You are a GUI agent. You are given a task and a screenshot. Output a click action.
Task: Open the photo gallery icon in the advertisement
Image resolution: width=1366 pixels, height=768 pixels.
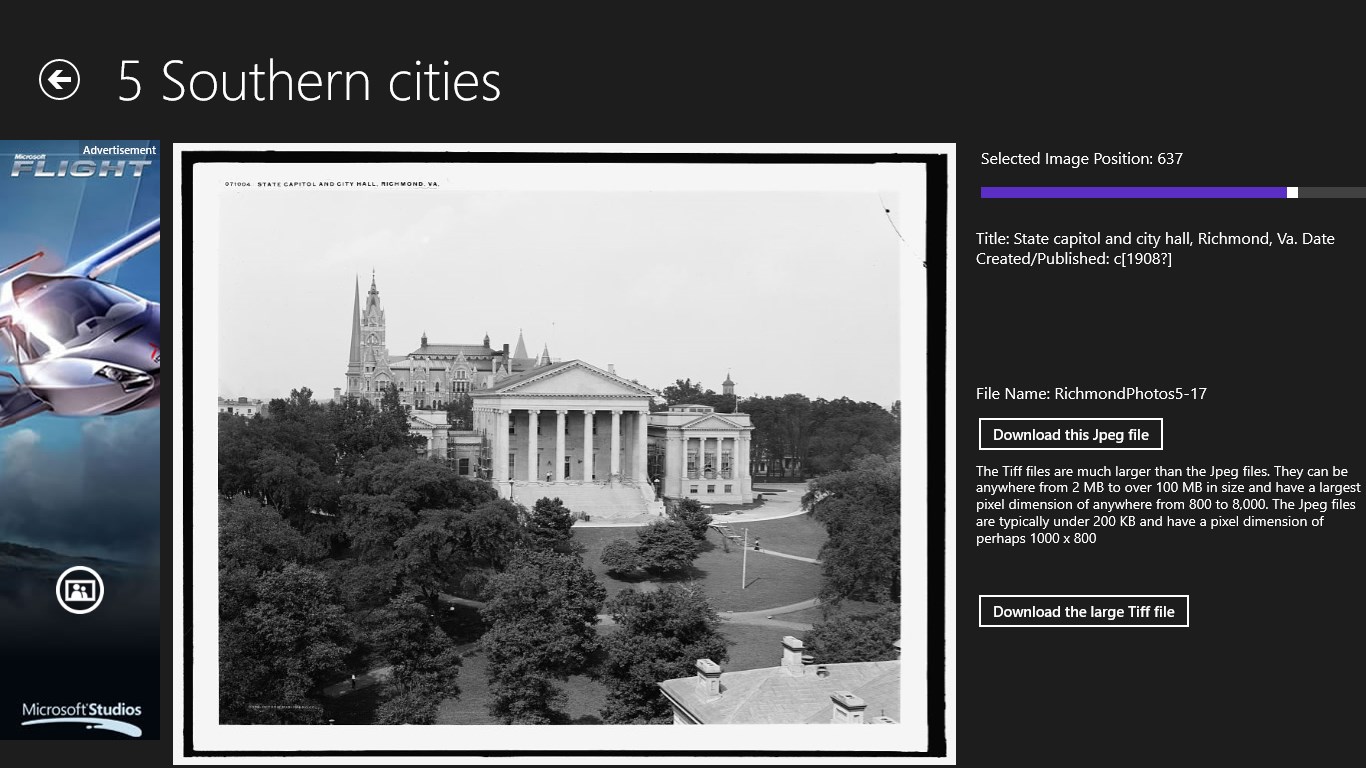[80, 590]
